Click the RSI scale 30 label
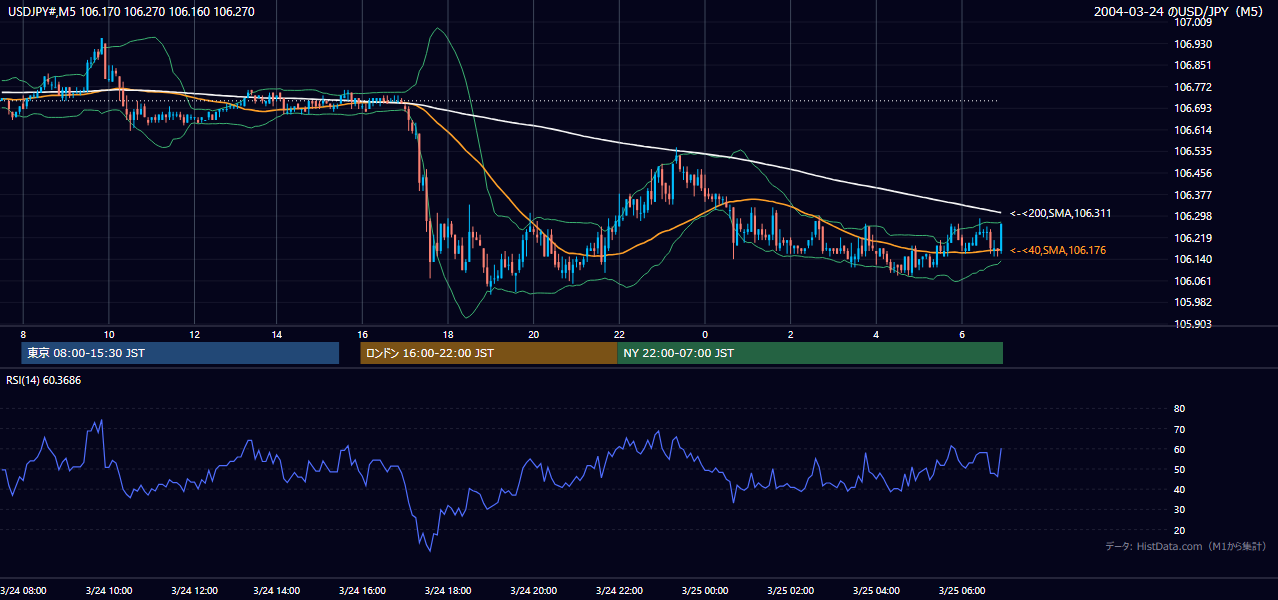 click(x=1180, y=510)
